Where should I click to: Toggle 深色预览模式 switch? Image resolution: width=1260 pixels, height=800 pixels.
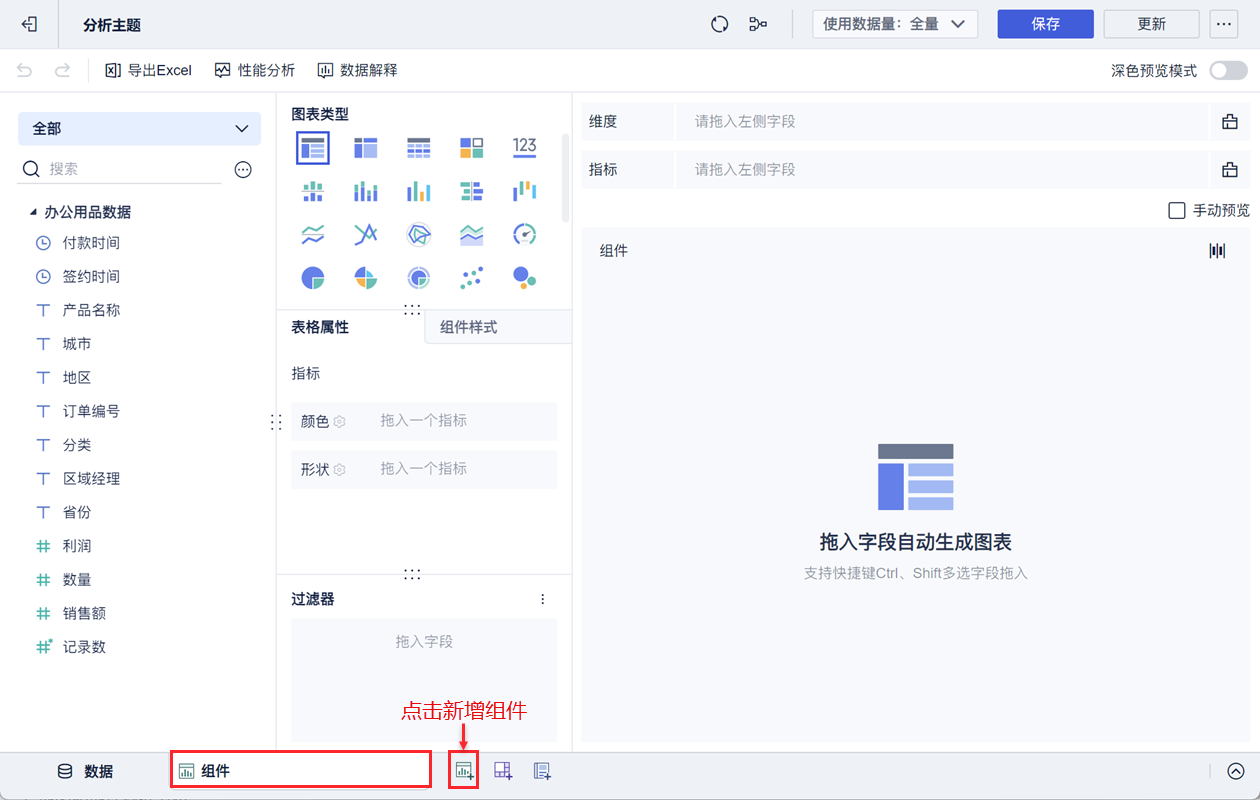point(1228,70)
